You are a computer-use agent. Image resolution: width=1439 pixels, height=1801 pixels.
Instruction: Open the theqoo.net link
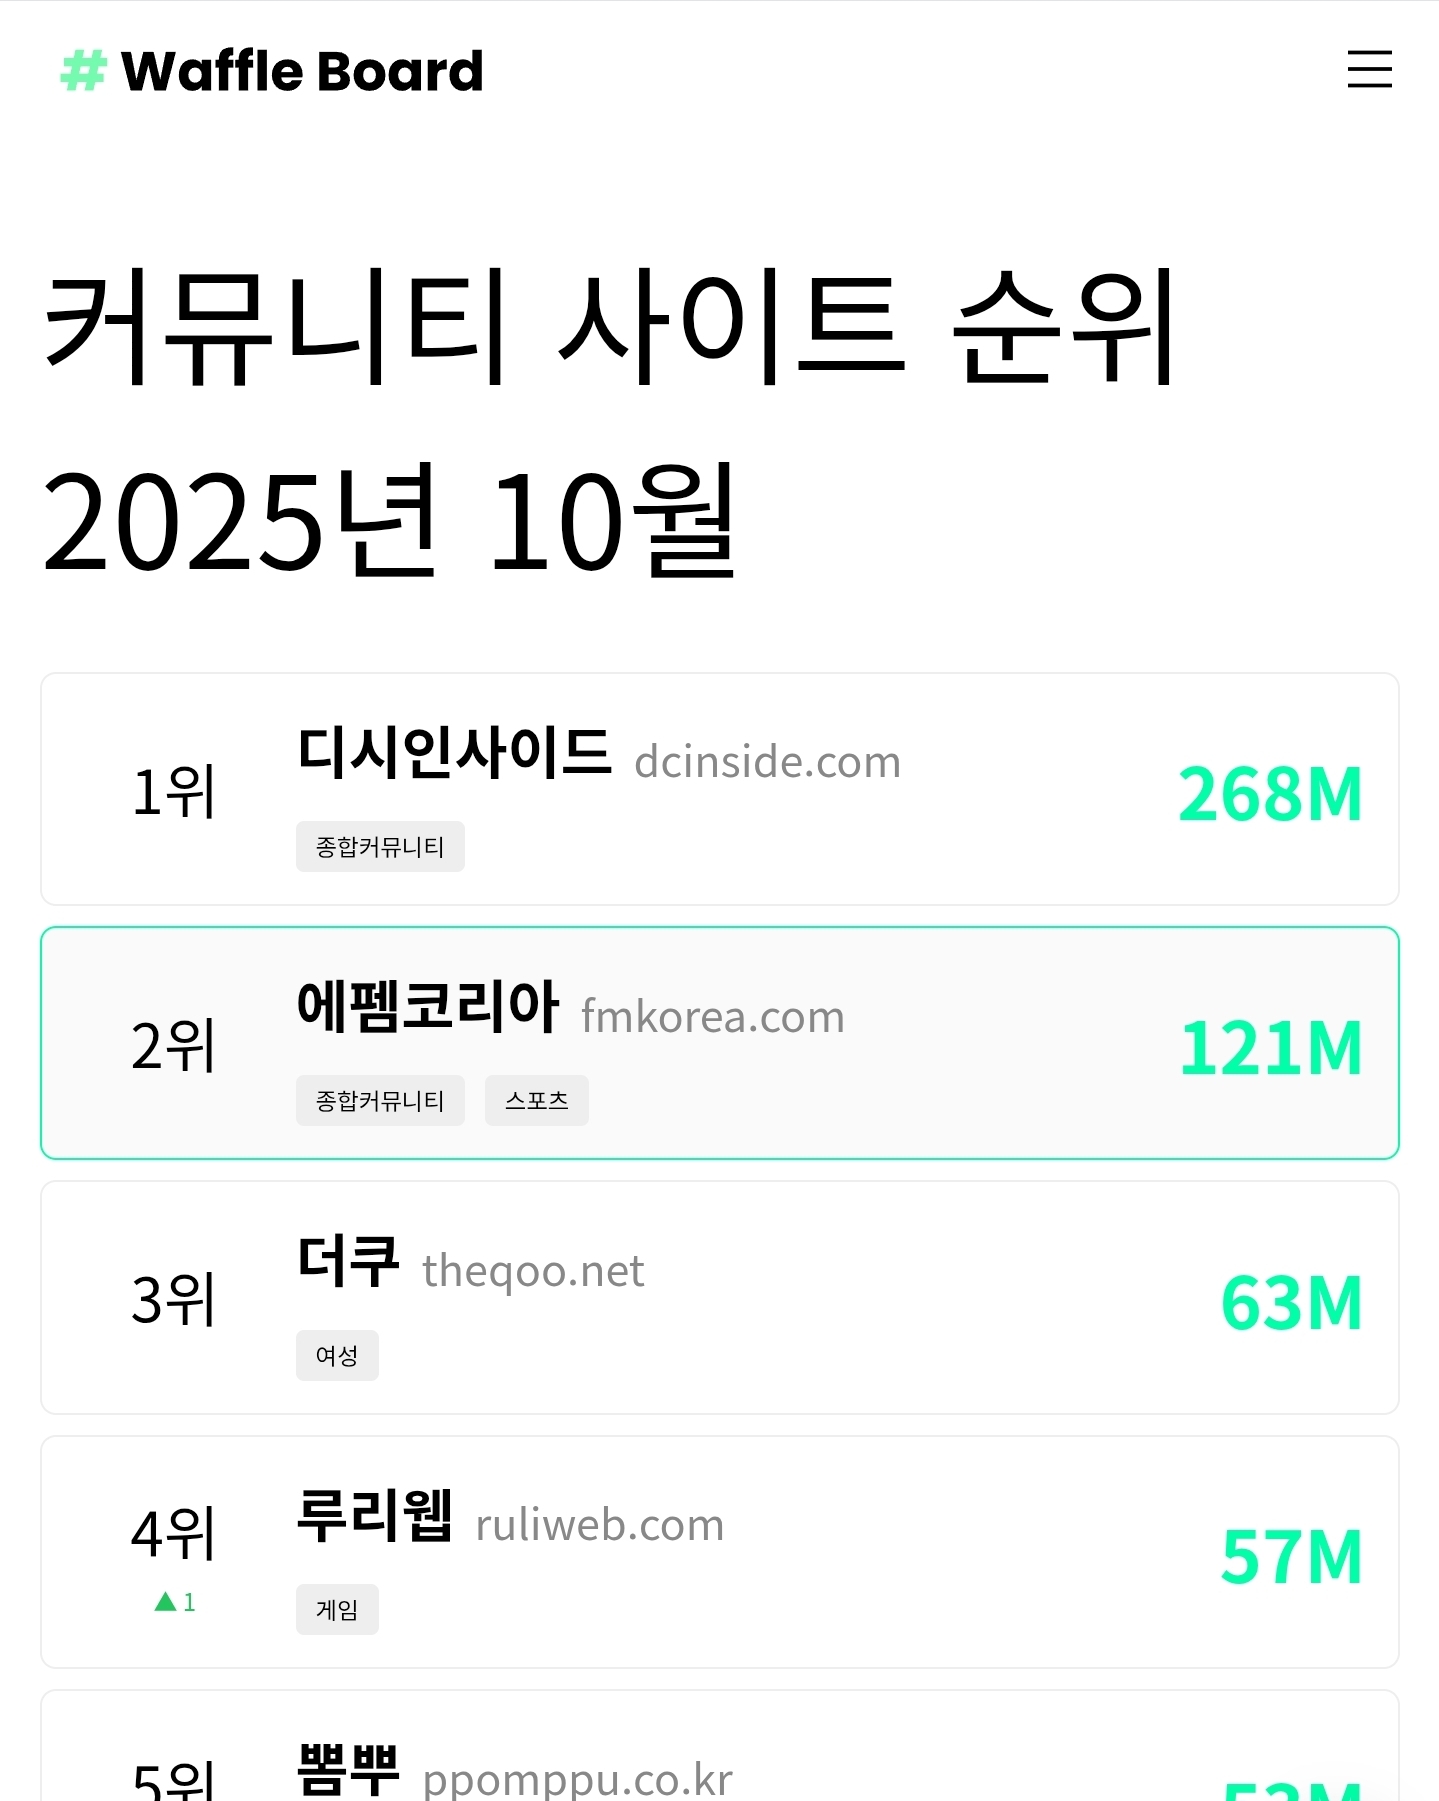(x=533, y=1271)
